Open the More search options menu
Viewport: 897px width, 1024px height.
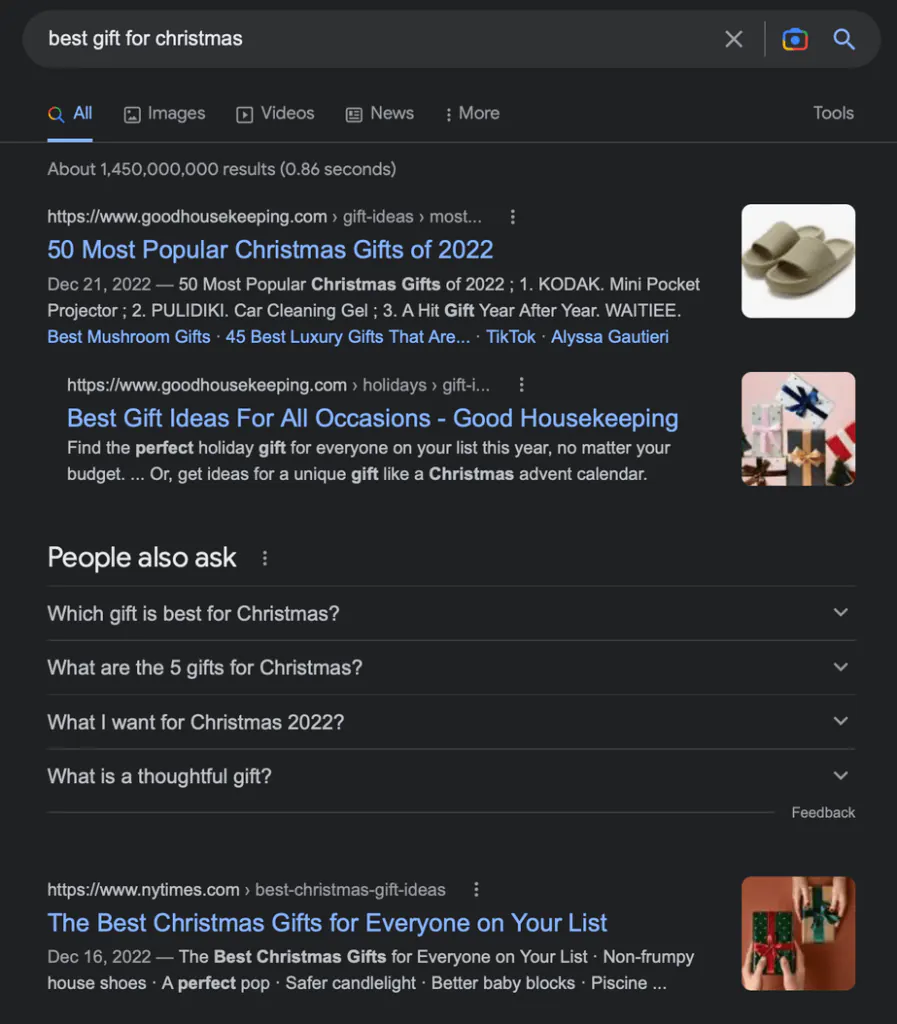472,114
